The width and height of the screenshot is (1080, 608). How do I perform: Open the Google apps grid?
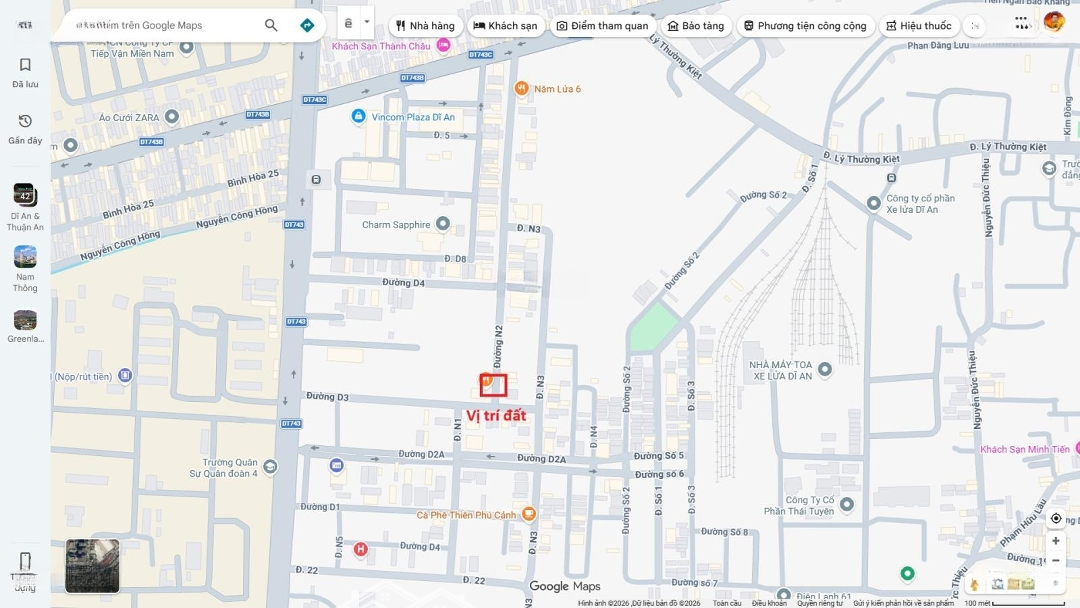[x=1021, y=21]
